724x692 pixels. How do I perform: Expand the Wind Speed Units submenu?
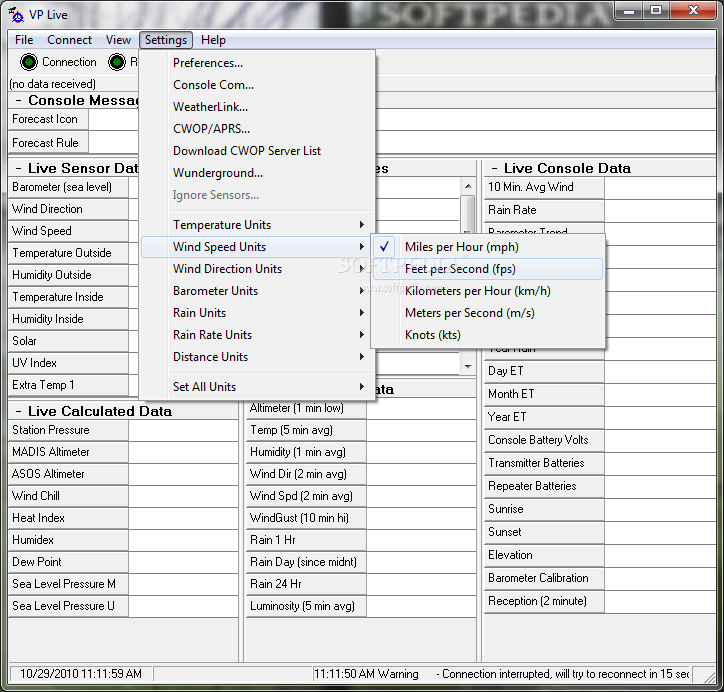(258, 247)
